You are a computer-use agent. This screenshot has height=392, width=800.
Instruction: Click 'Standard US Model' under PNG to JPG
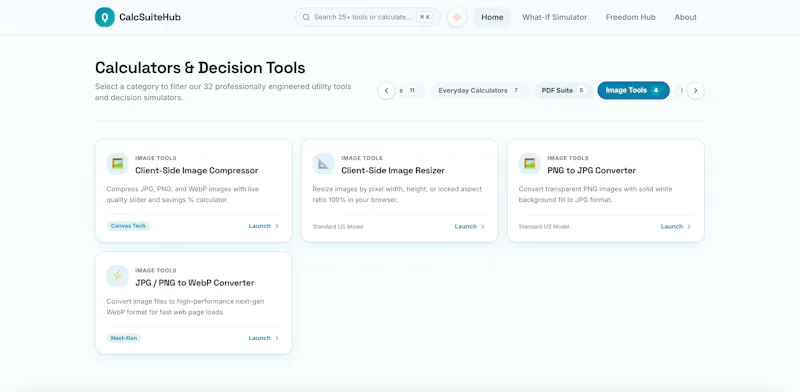[544, 227]
